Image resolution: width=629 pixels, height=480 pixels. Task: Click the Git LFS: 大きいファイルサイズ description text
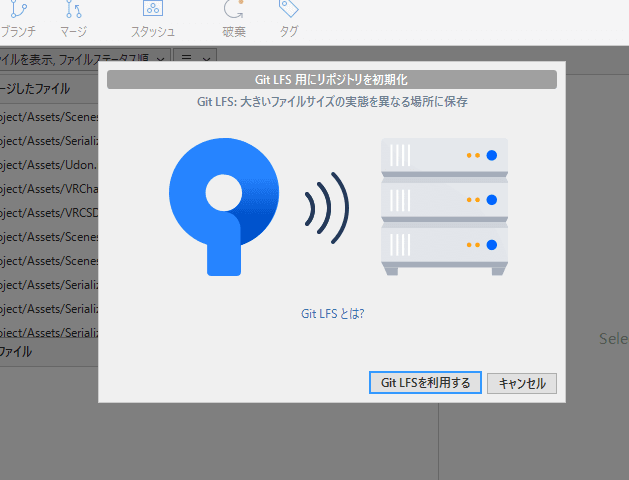[x=332, y=101]
